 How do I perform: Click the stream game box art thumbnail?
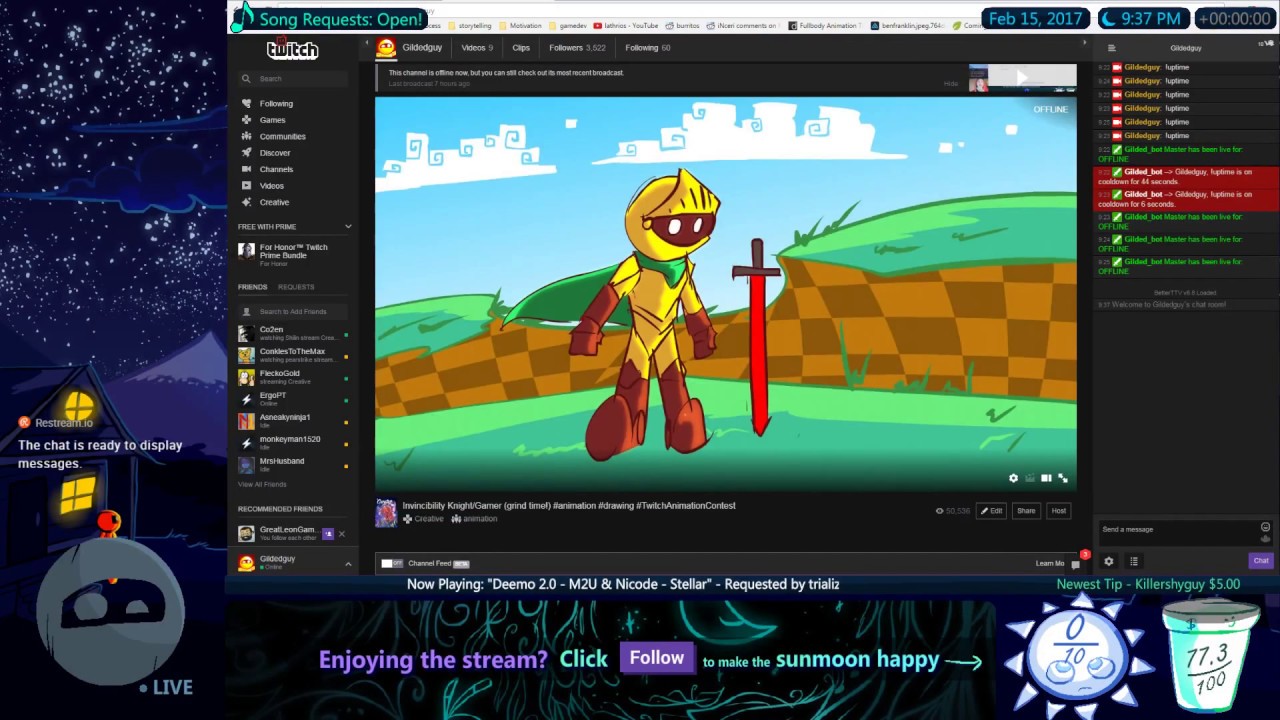385,513
